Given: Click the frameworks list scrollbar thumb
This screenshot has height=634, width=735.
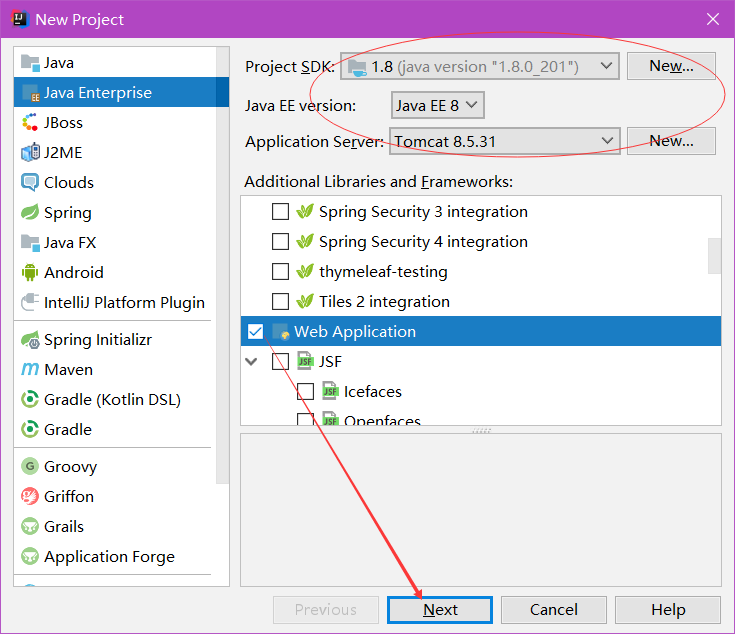Looking at the screenshot, I should click(x=714, y=256).
